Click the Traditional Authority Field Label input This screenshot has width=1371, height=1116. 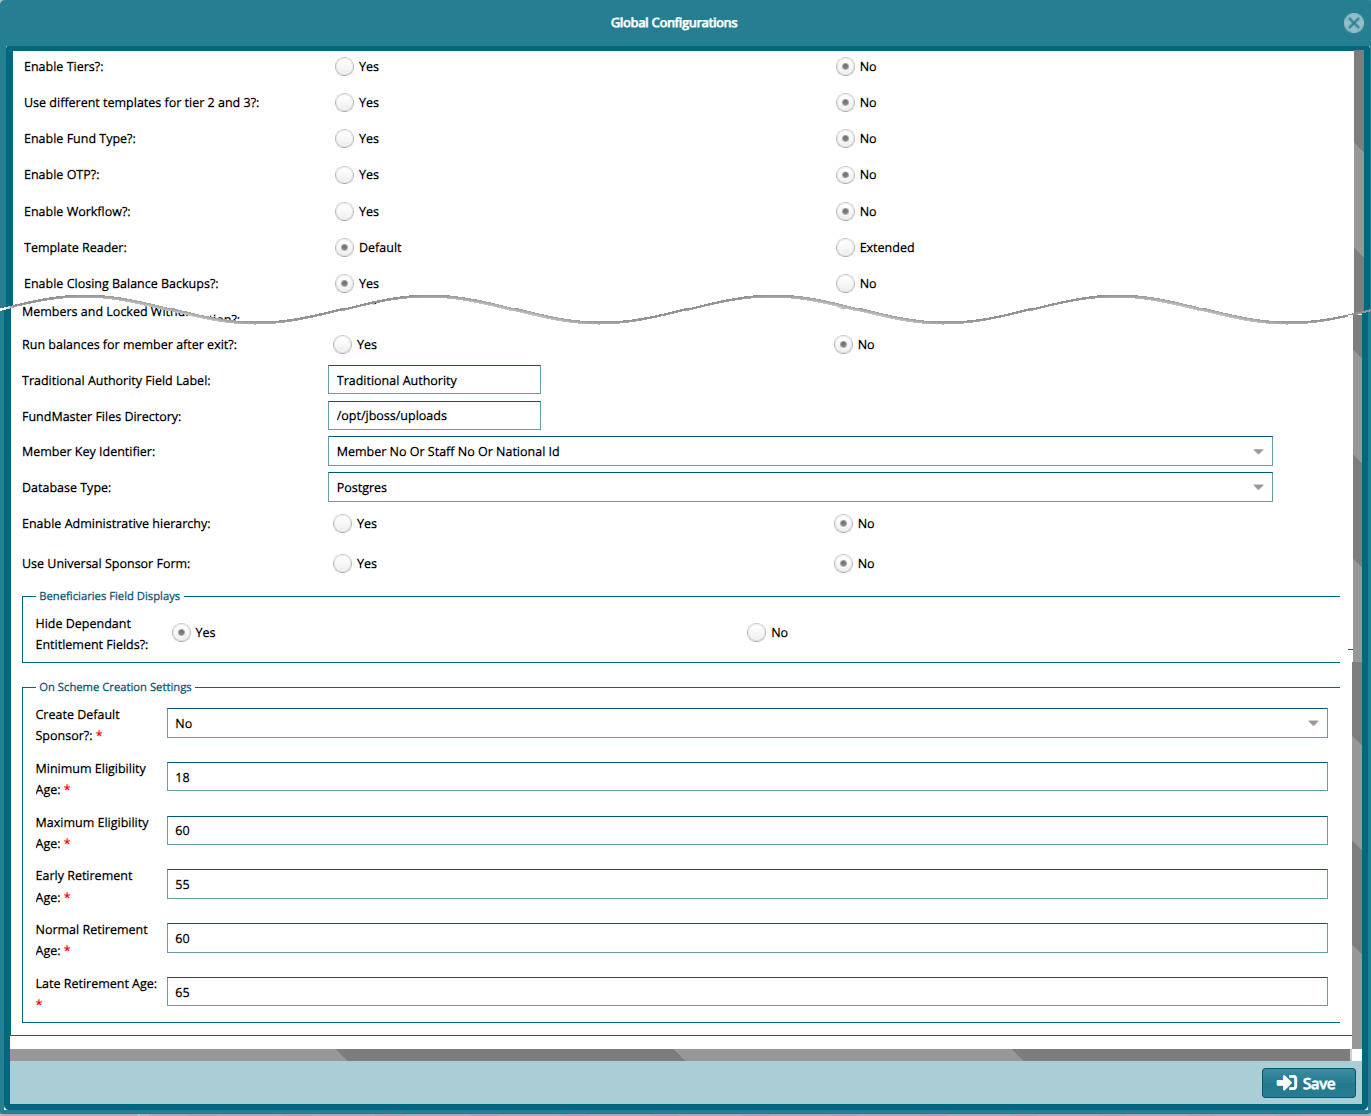[x=434, y=381]
